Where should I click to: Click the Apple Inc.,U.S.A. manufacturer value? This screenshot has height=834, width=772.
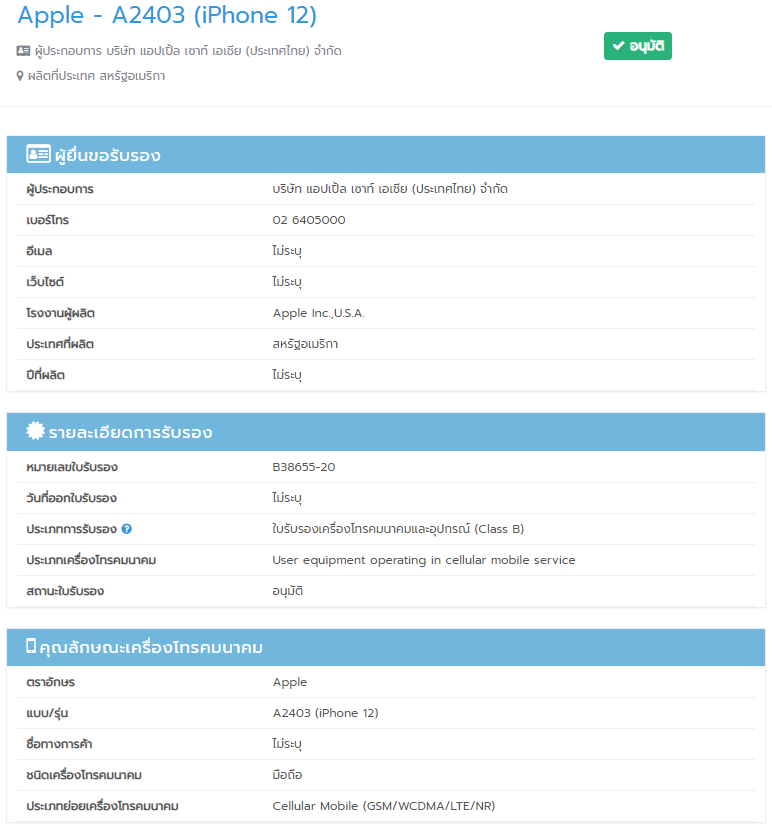pos(319,313)
